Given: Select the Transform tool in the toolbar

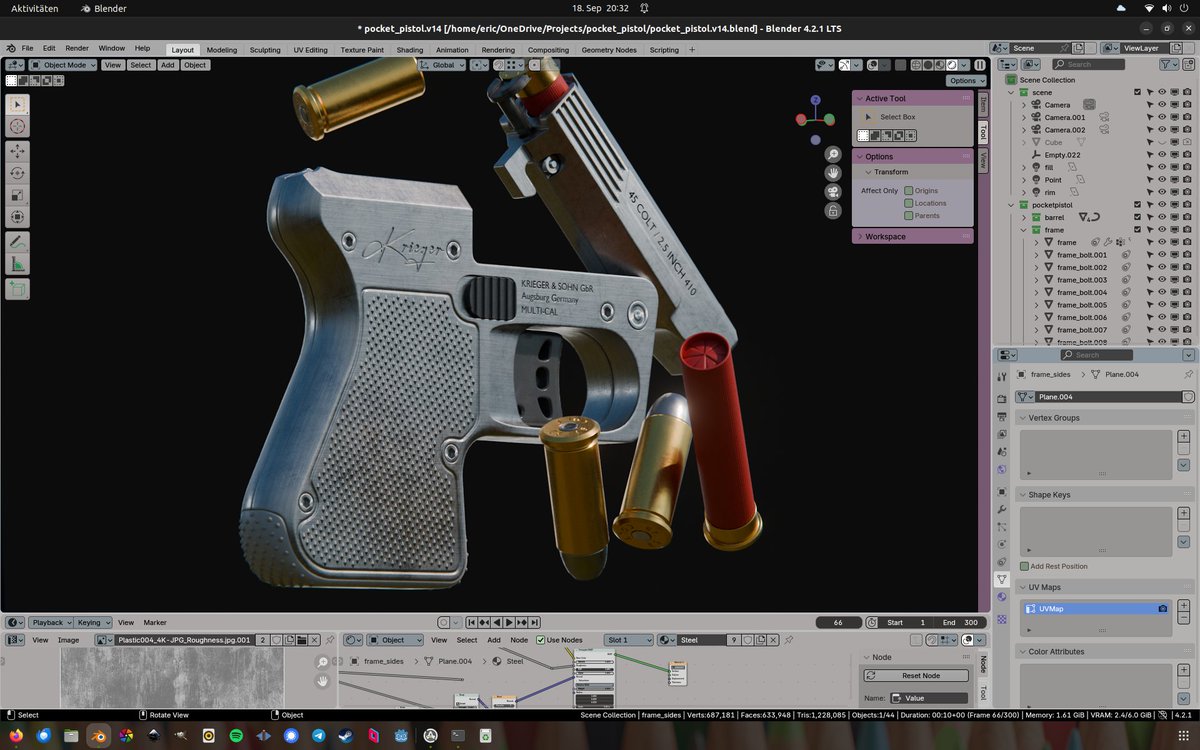Looking at the screenshot, I should tap(17, 217).
